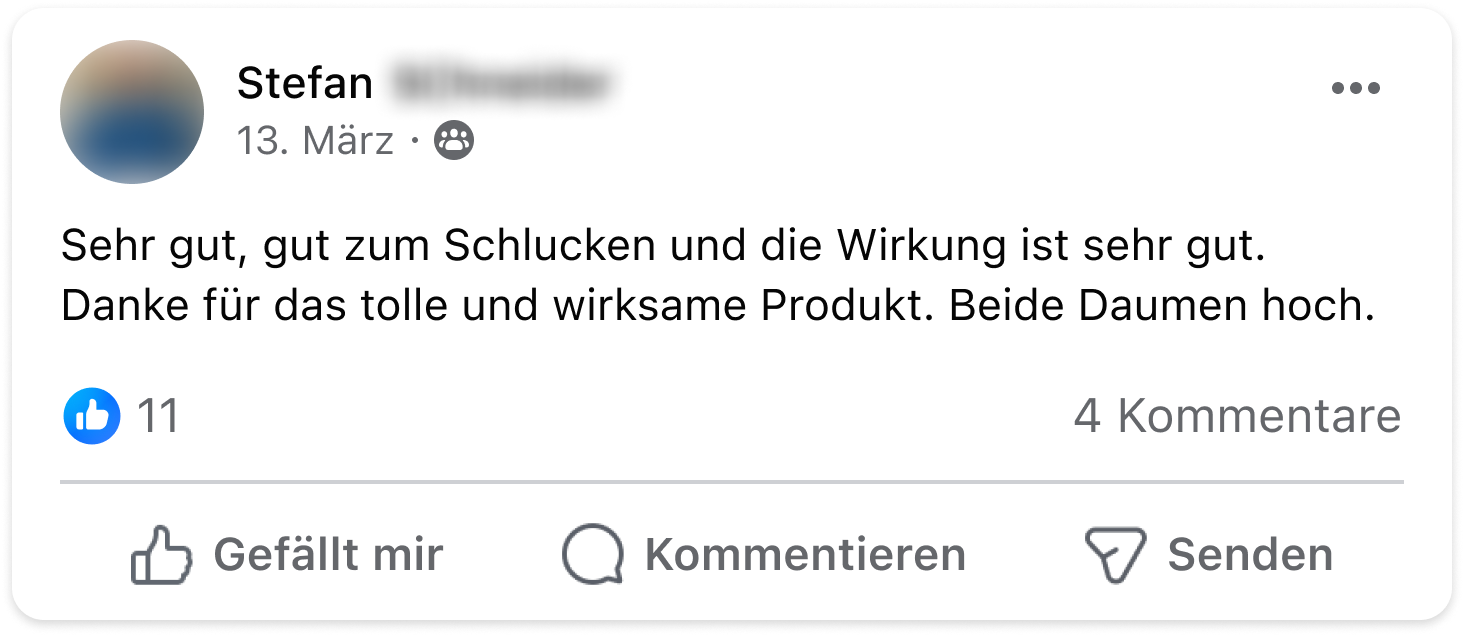Expand the 4 Kommentare link
The height and width of the screenshot is (636, 1464).
click(1238, 416)
